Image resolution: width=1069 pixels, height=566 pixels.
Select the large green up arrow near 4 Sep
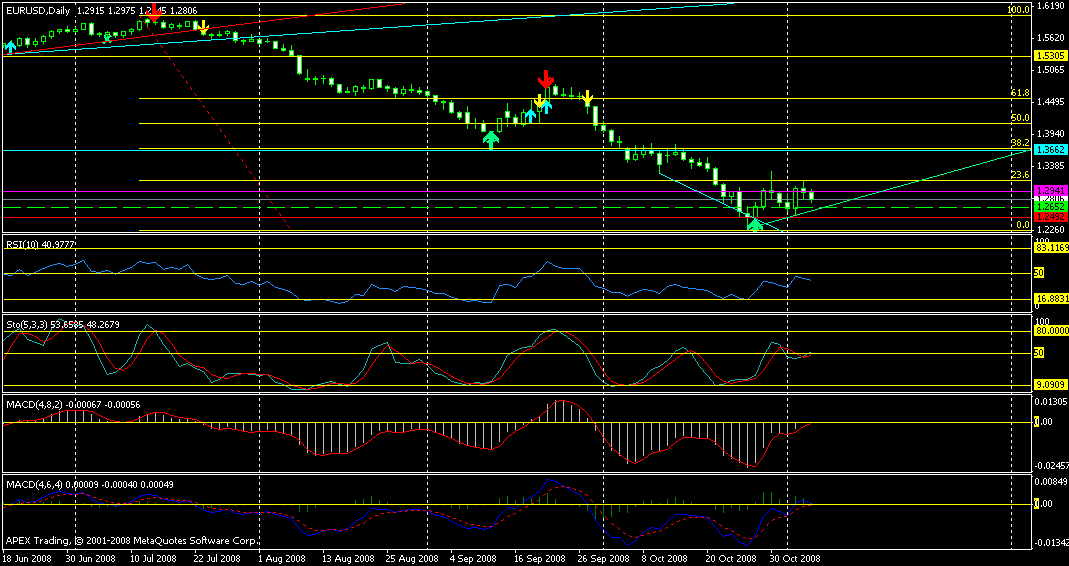(490, 140)
